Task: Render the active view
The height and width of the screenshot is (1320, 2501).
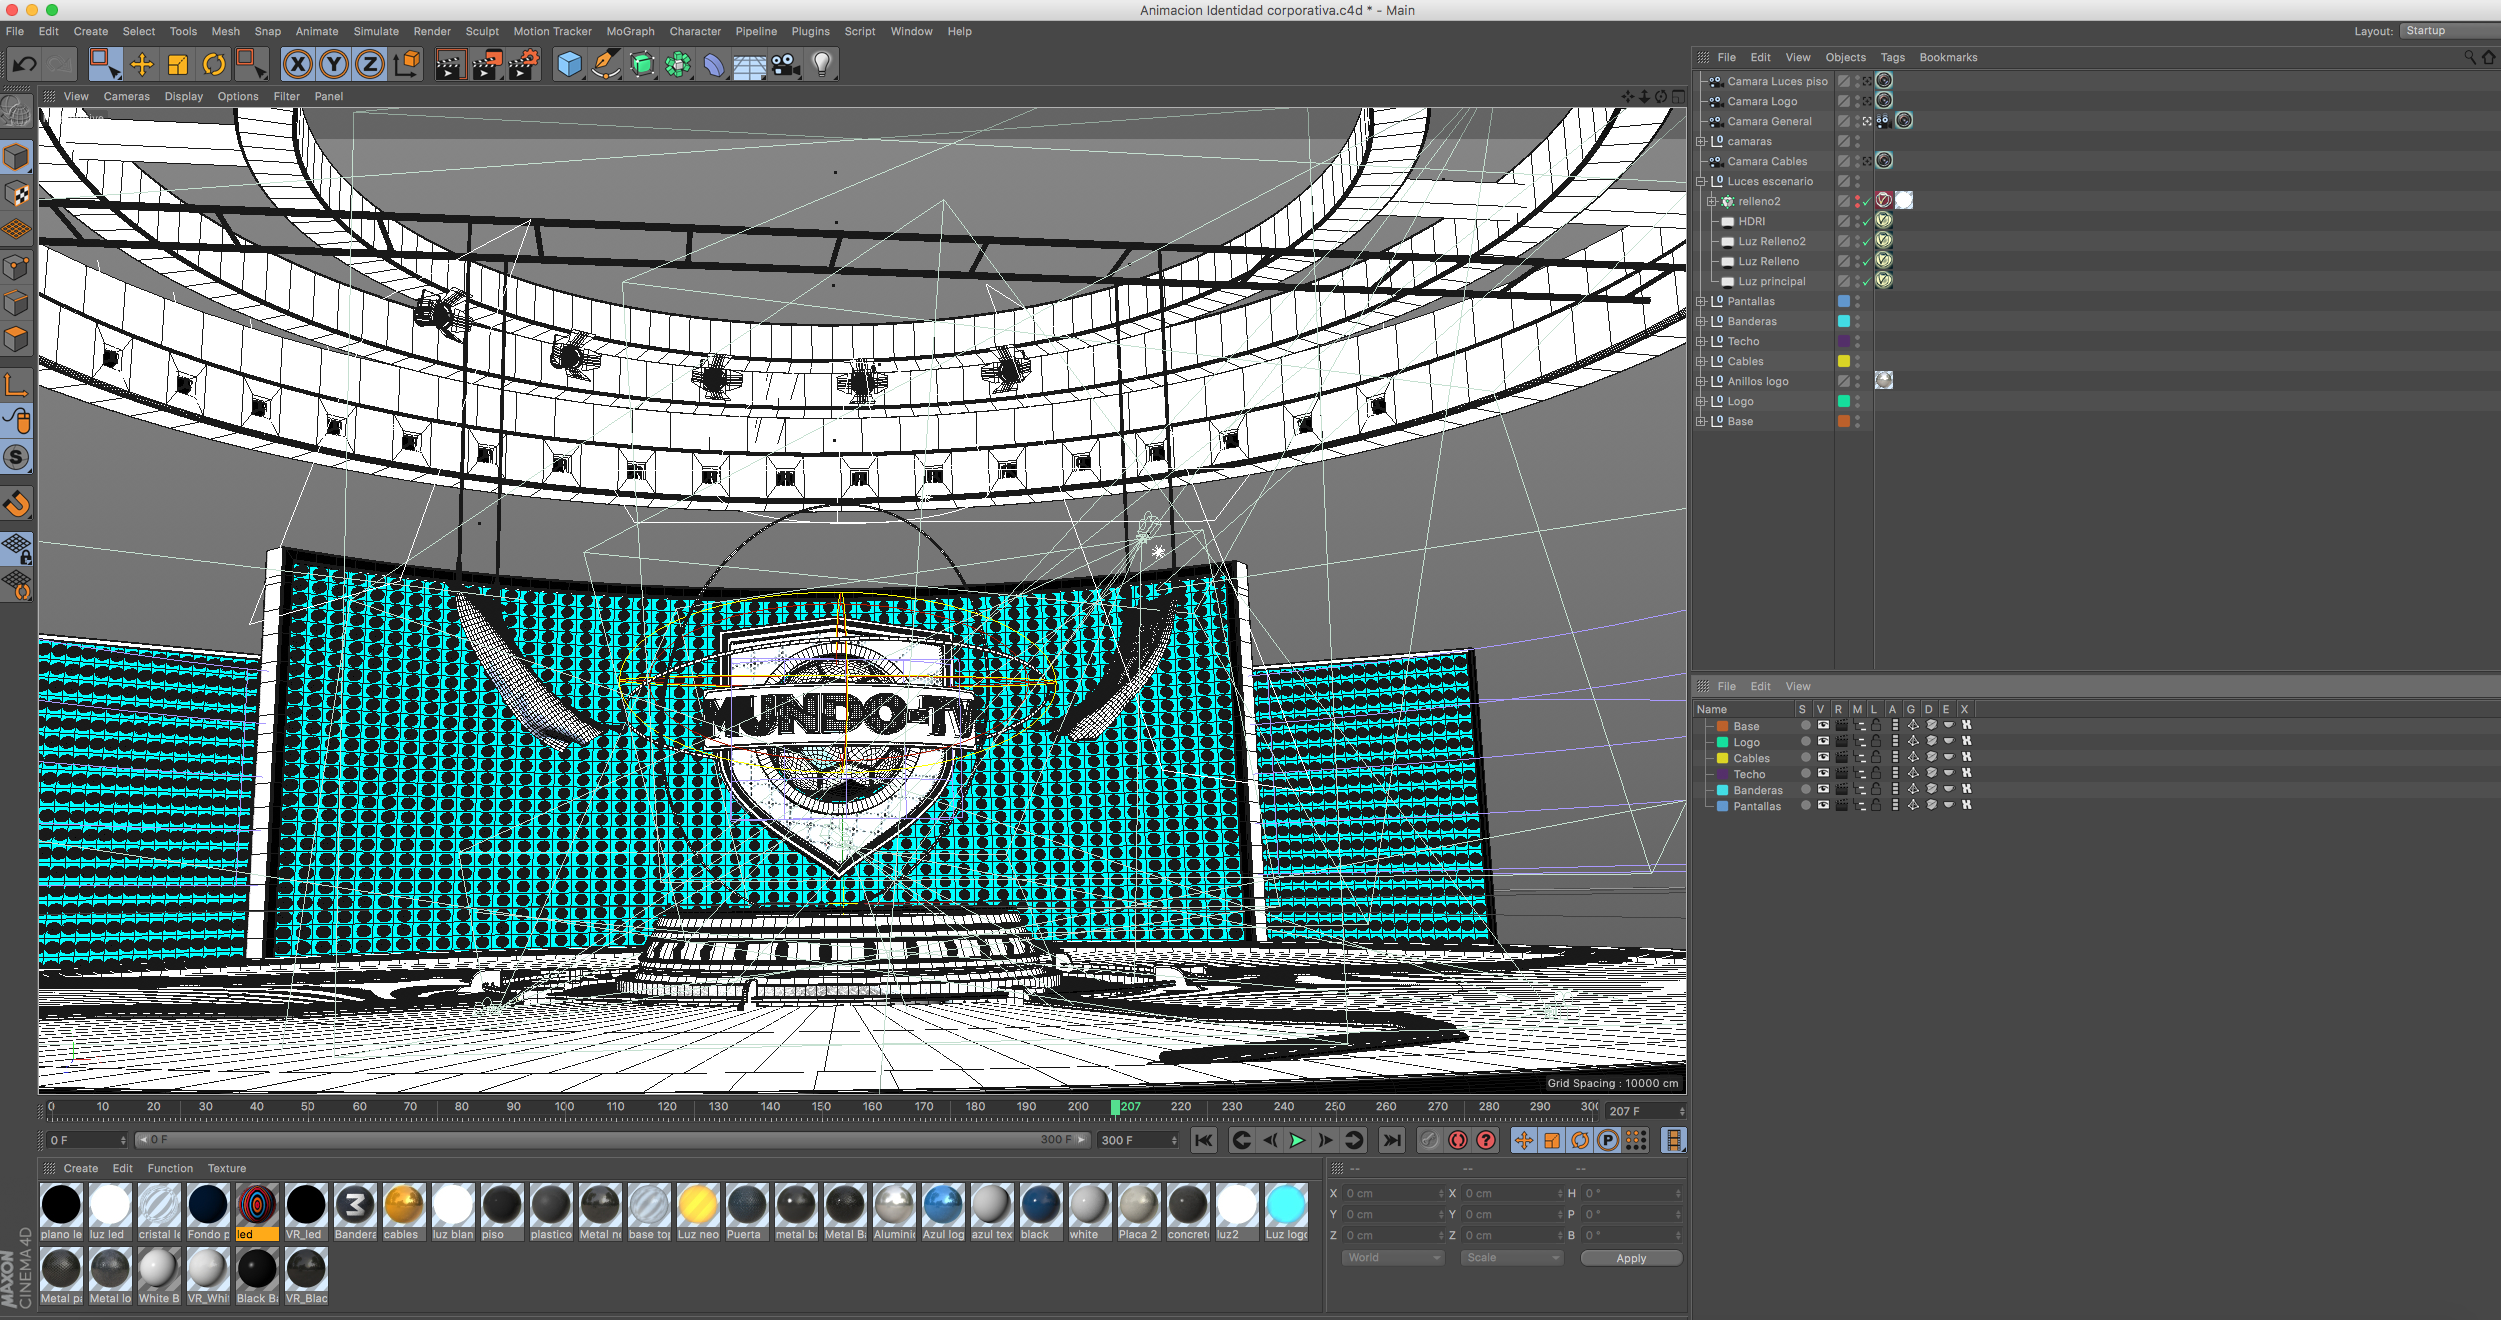Action: (451, 65)
